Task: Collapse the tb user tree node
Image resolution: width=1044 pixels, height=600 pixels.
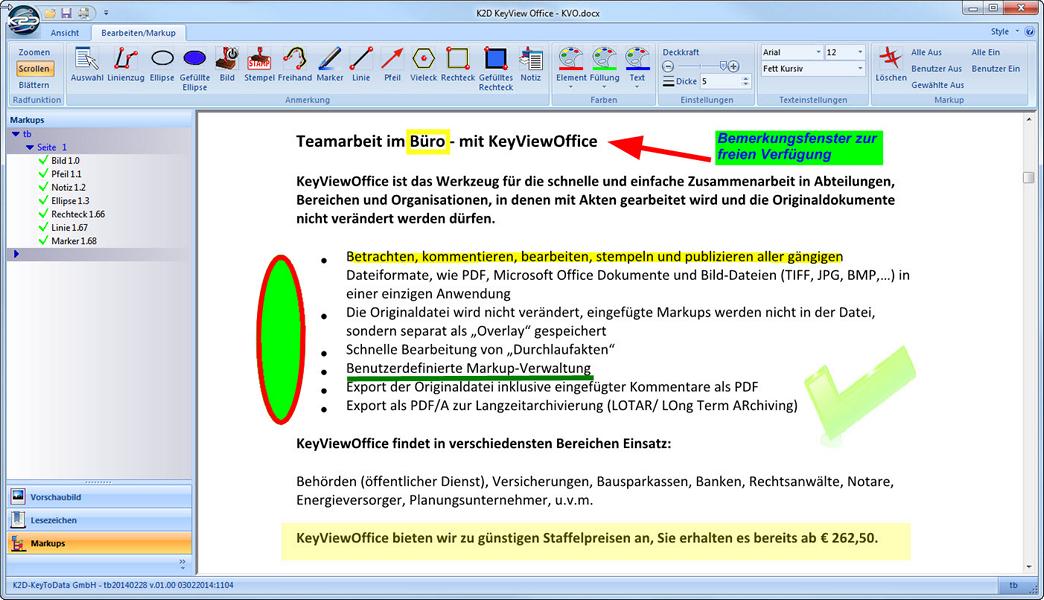Action: pos(16,134)
